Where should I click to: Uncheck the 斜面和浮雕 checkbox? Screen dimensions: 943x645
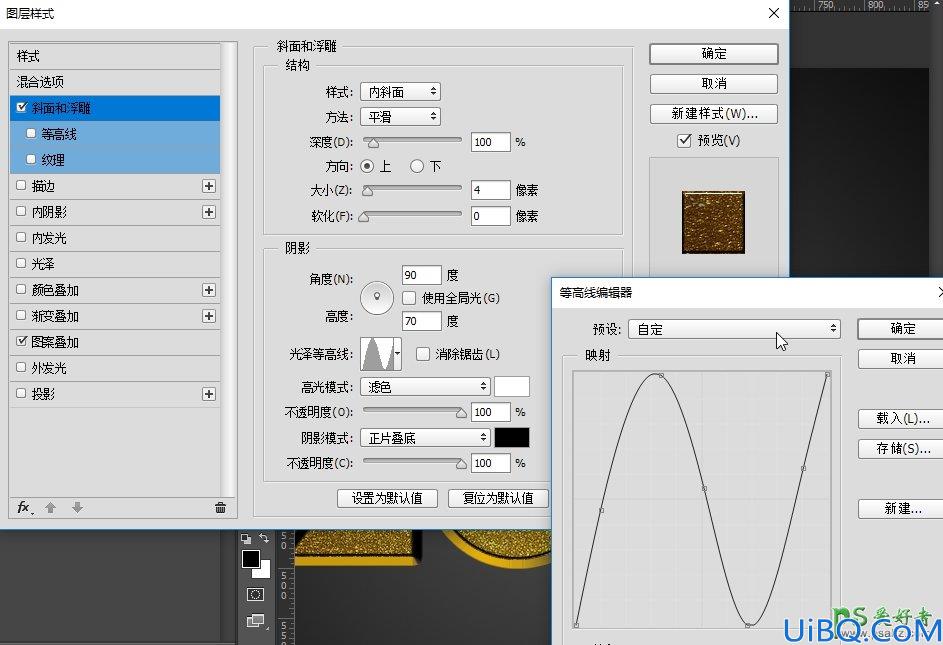pos(22,107)
